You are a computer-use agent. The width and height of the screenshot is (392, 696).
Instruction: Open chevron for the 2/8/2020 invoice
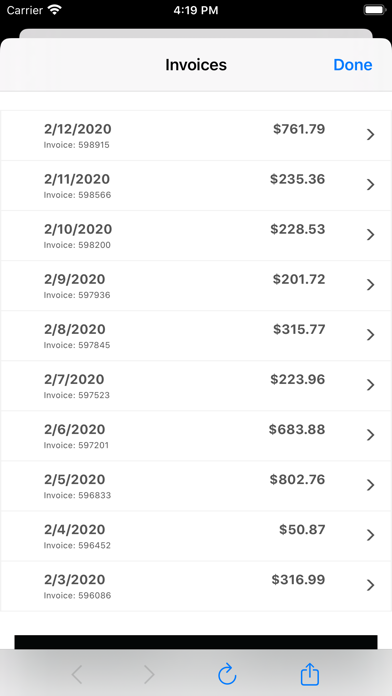coord(370,335)
